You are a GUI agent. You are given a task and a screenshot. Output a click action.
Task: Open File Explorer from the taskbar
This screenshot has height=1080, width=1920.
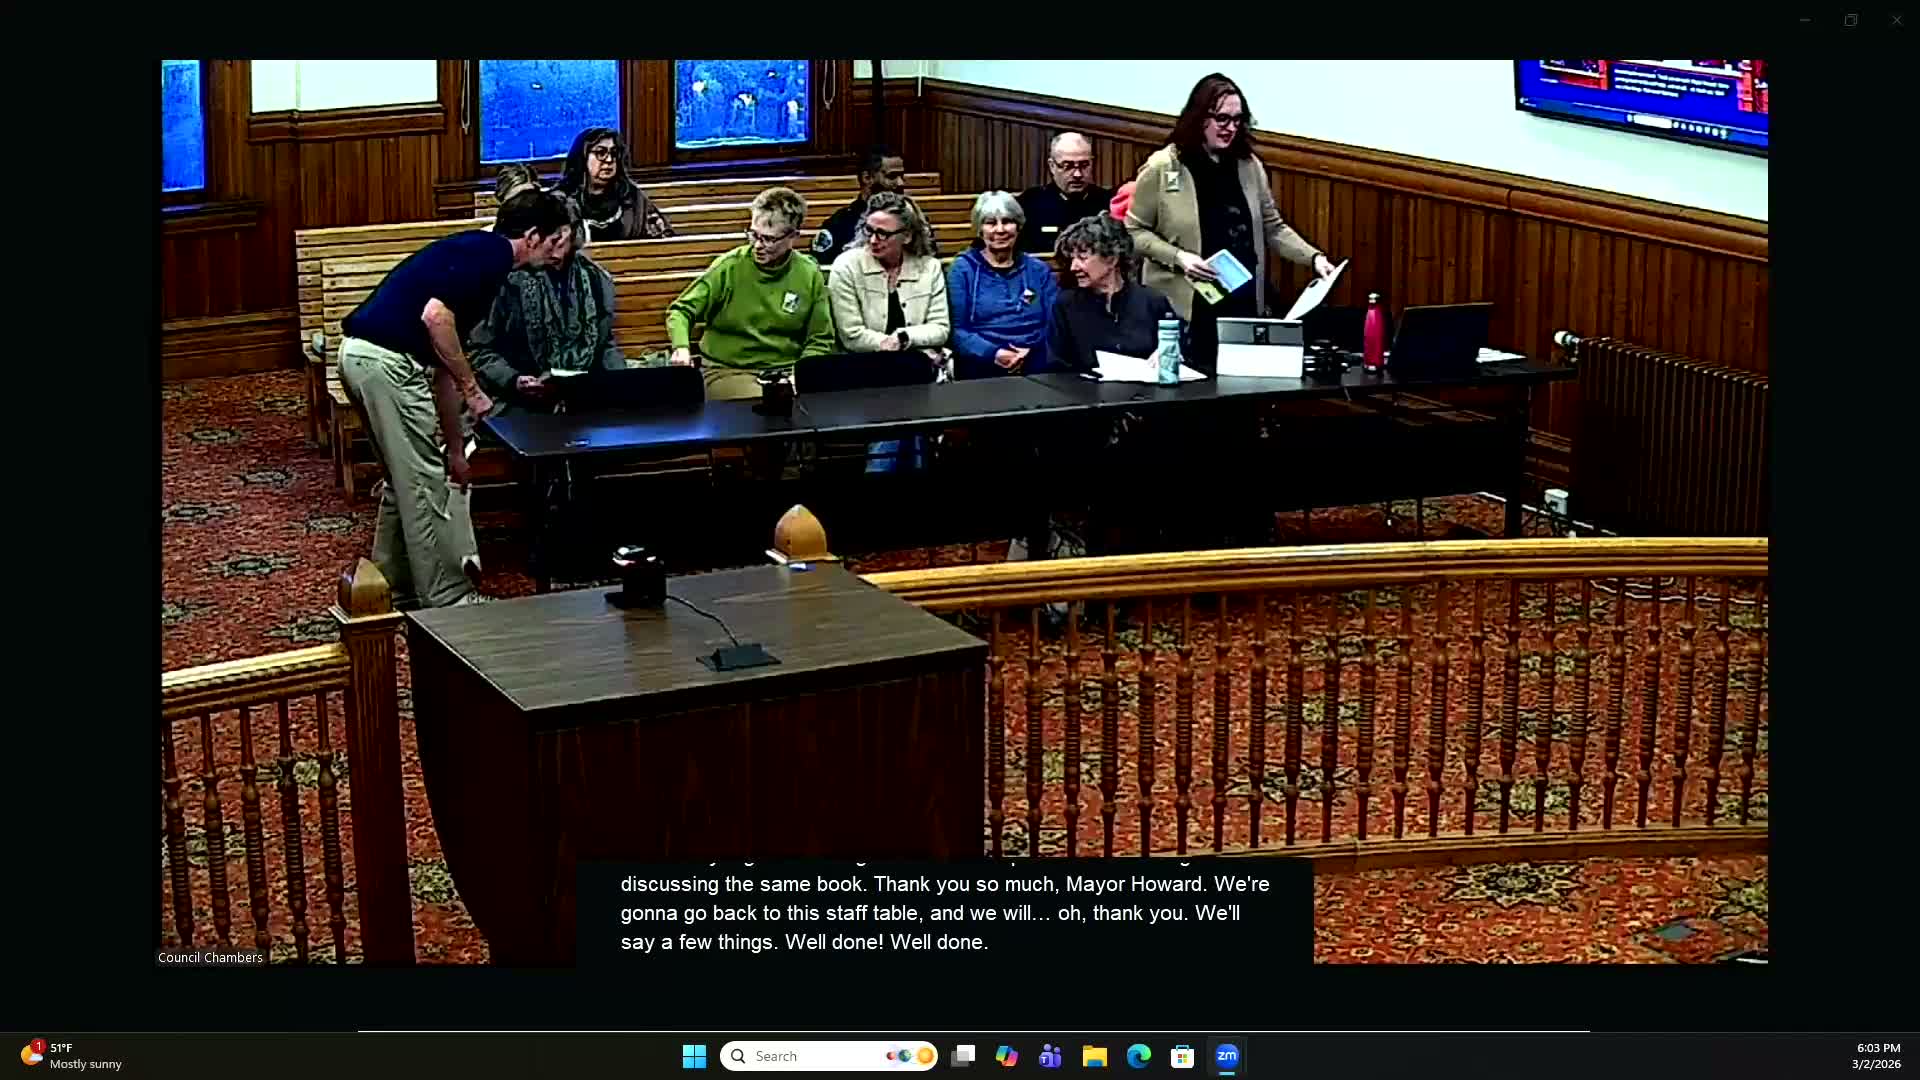pyautogui.click(x=1094, y=1056)
